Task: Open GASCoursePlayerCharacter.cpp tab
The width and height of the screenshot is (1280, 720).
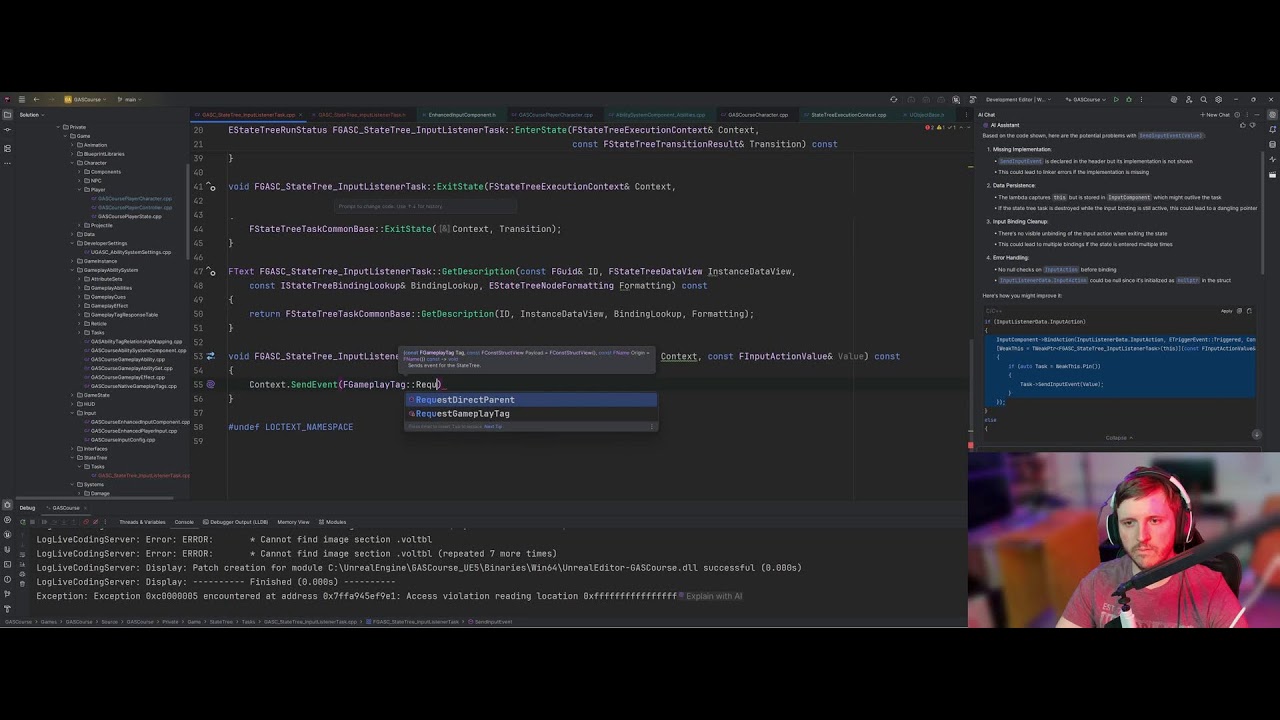Action: coord(555,115)
